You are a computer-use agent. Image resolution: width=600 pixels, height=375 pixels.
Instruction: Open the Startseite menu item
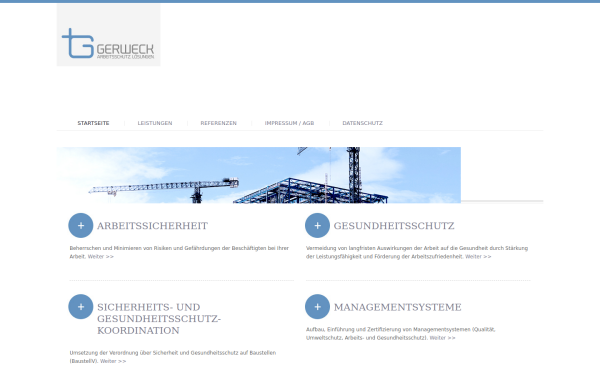(x=93, y=123)
